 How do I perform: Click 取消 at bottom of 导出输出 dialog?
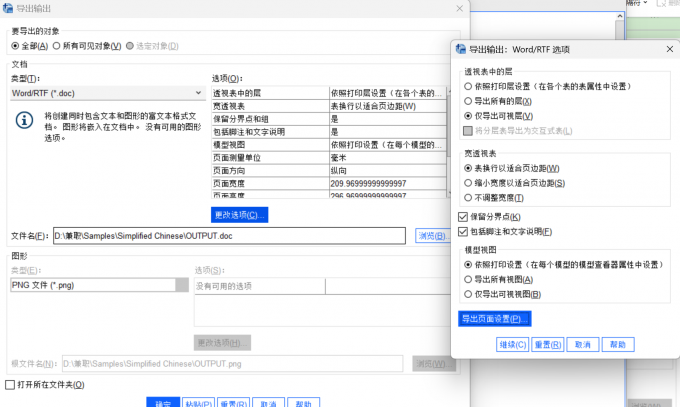coord(268,402)
